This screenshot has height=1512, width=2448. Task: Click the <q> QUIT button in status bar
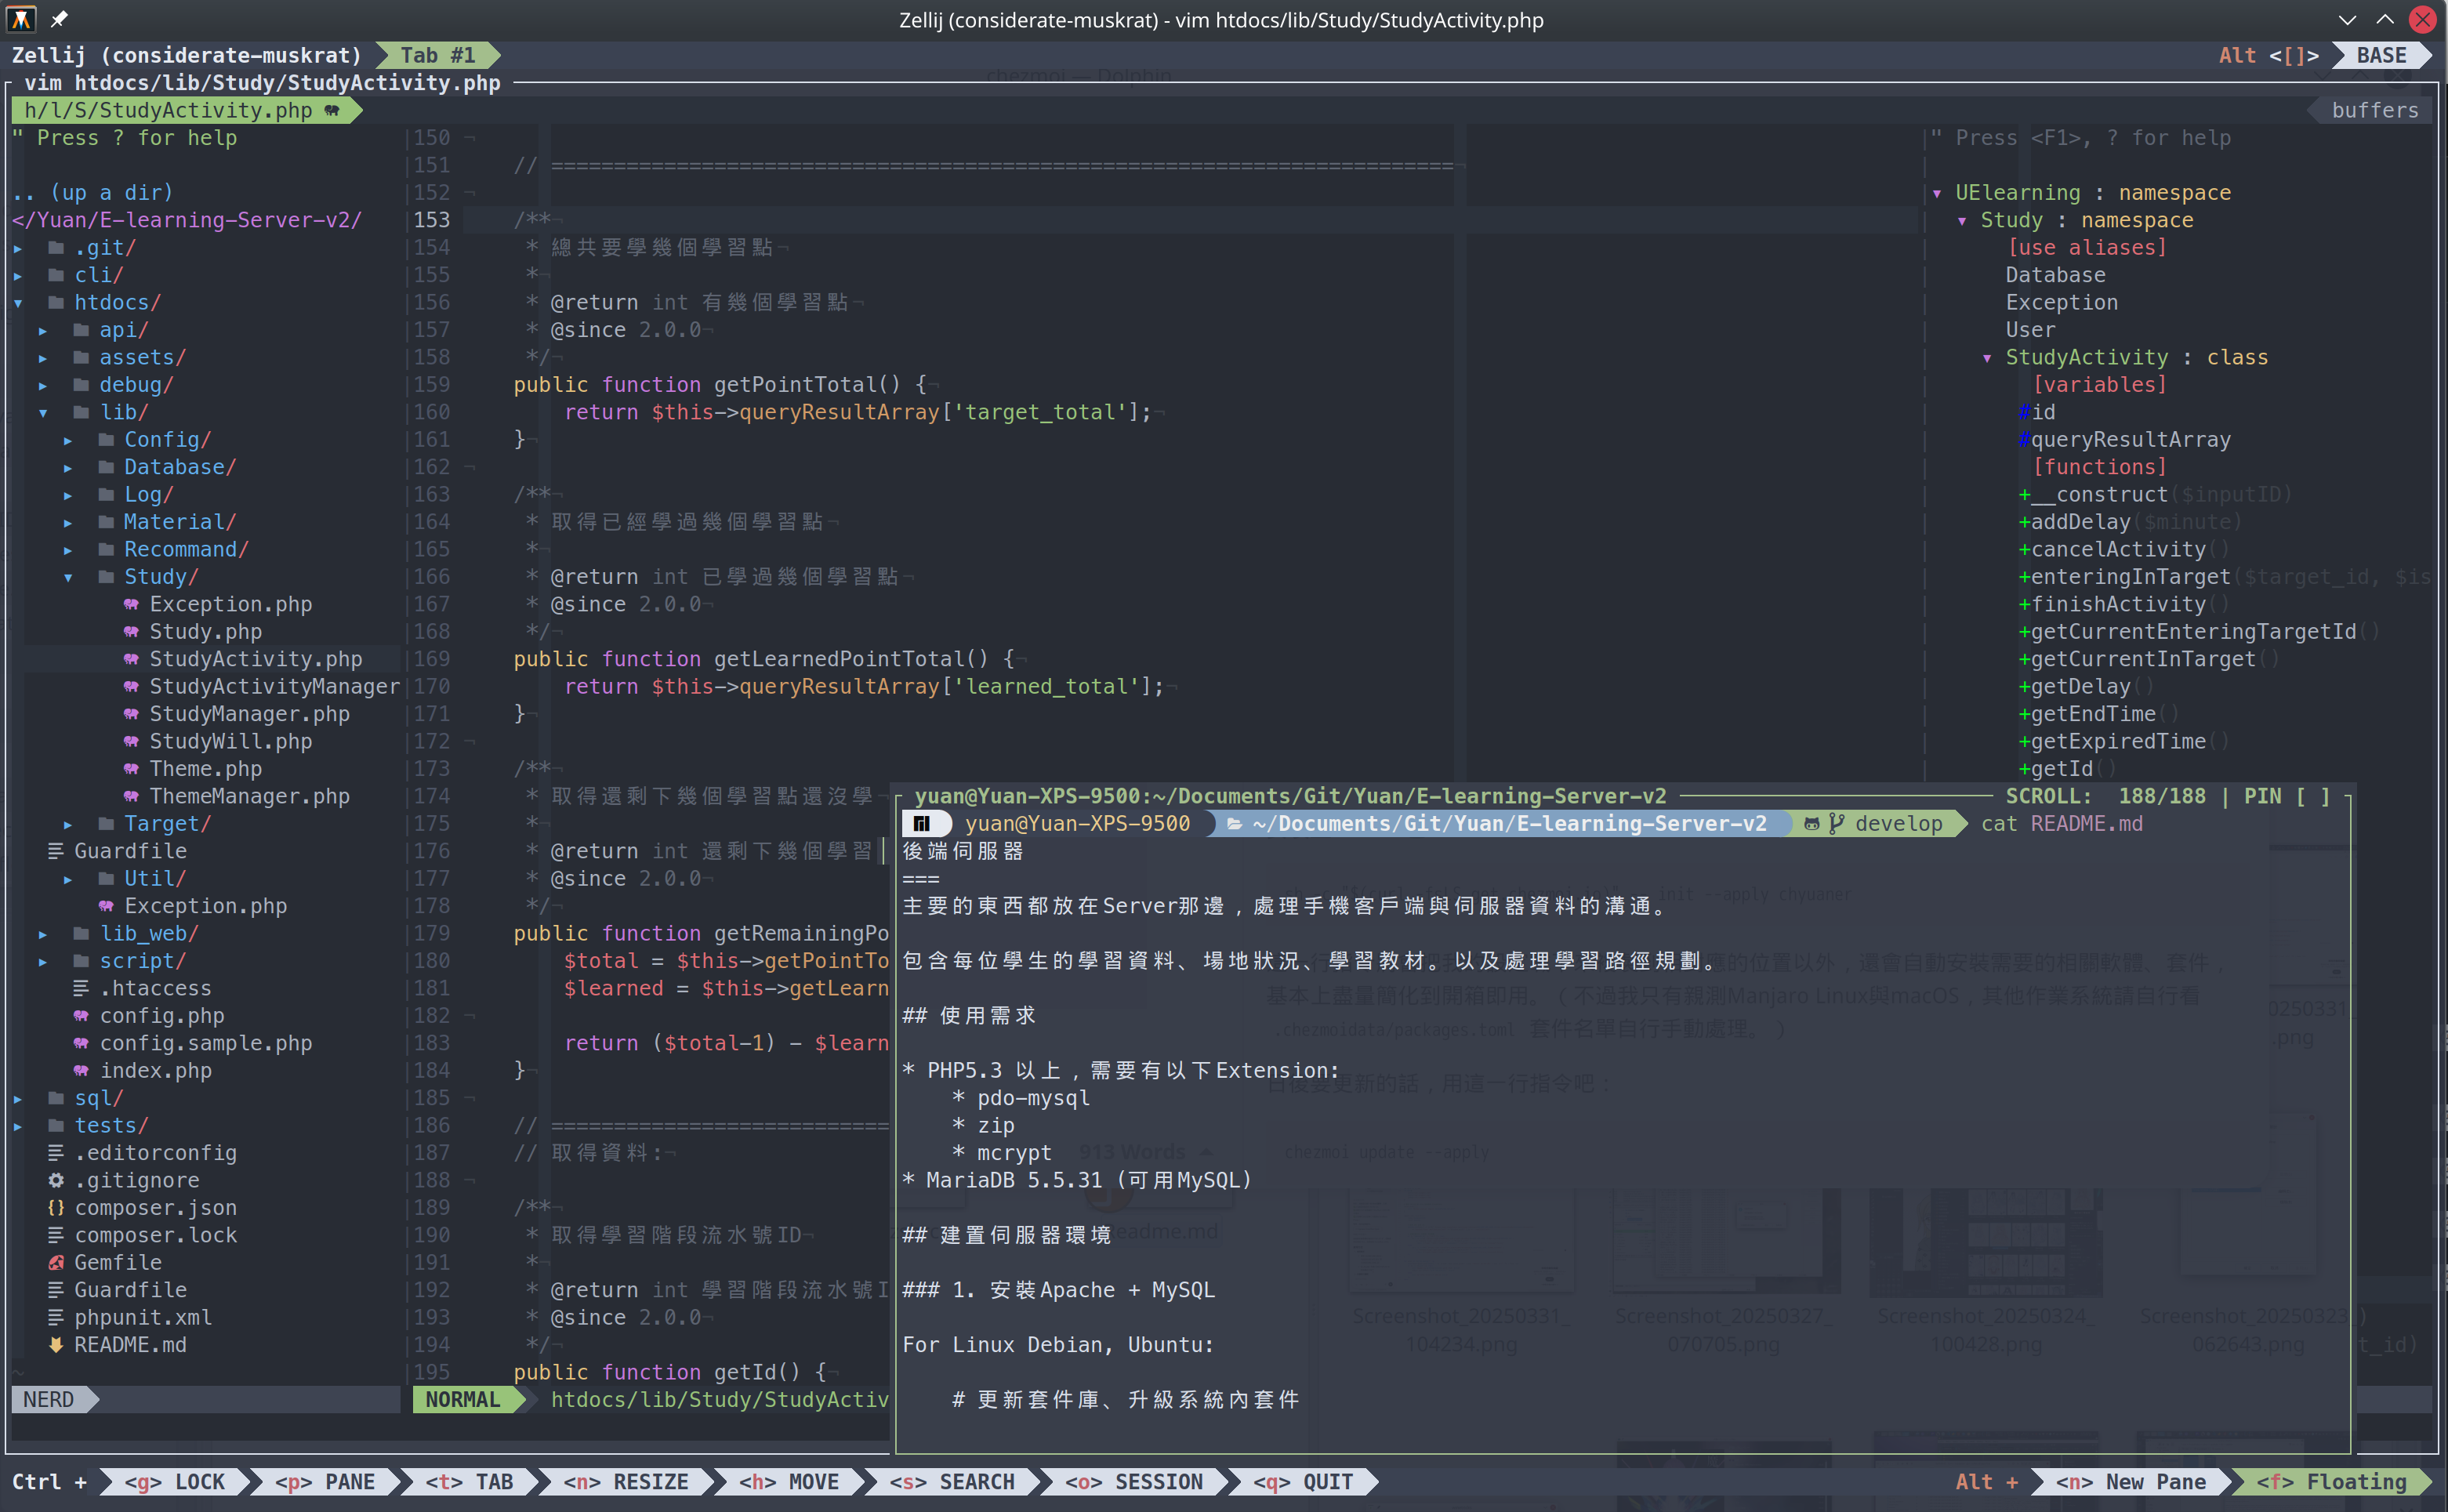coord(1303,1482)
